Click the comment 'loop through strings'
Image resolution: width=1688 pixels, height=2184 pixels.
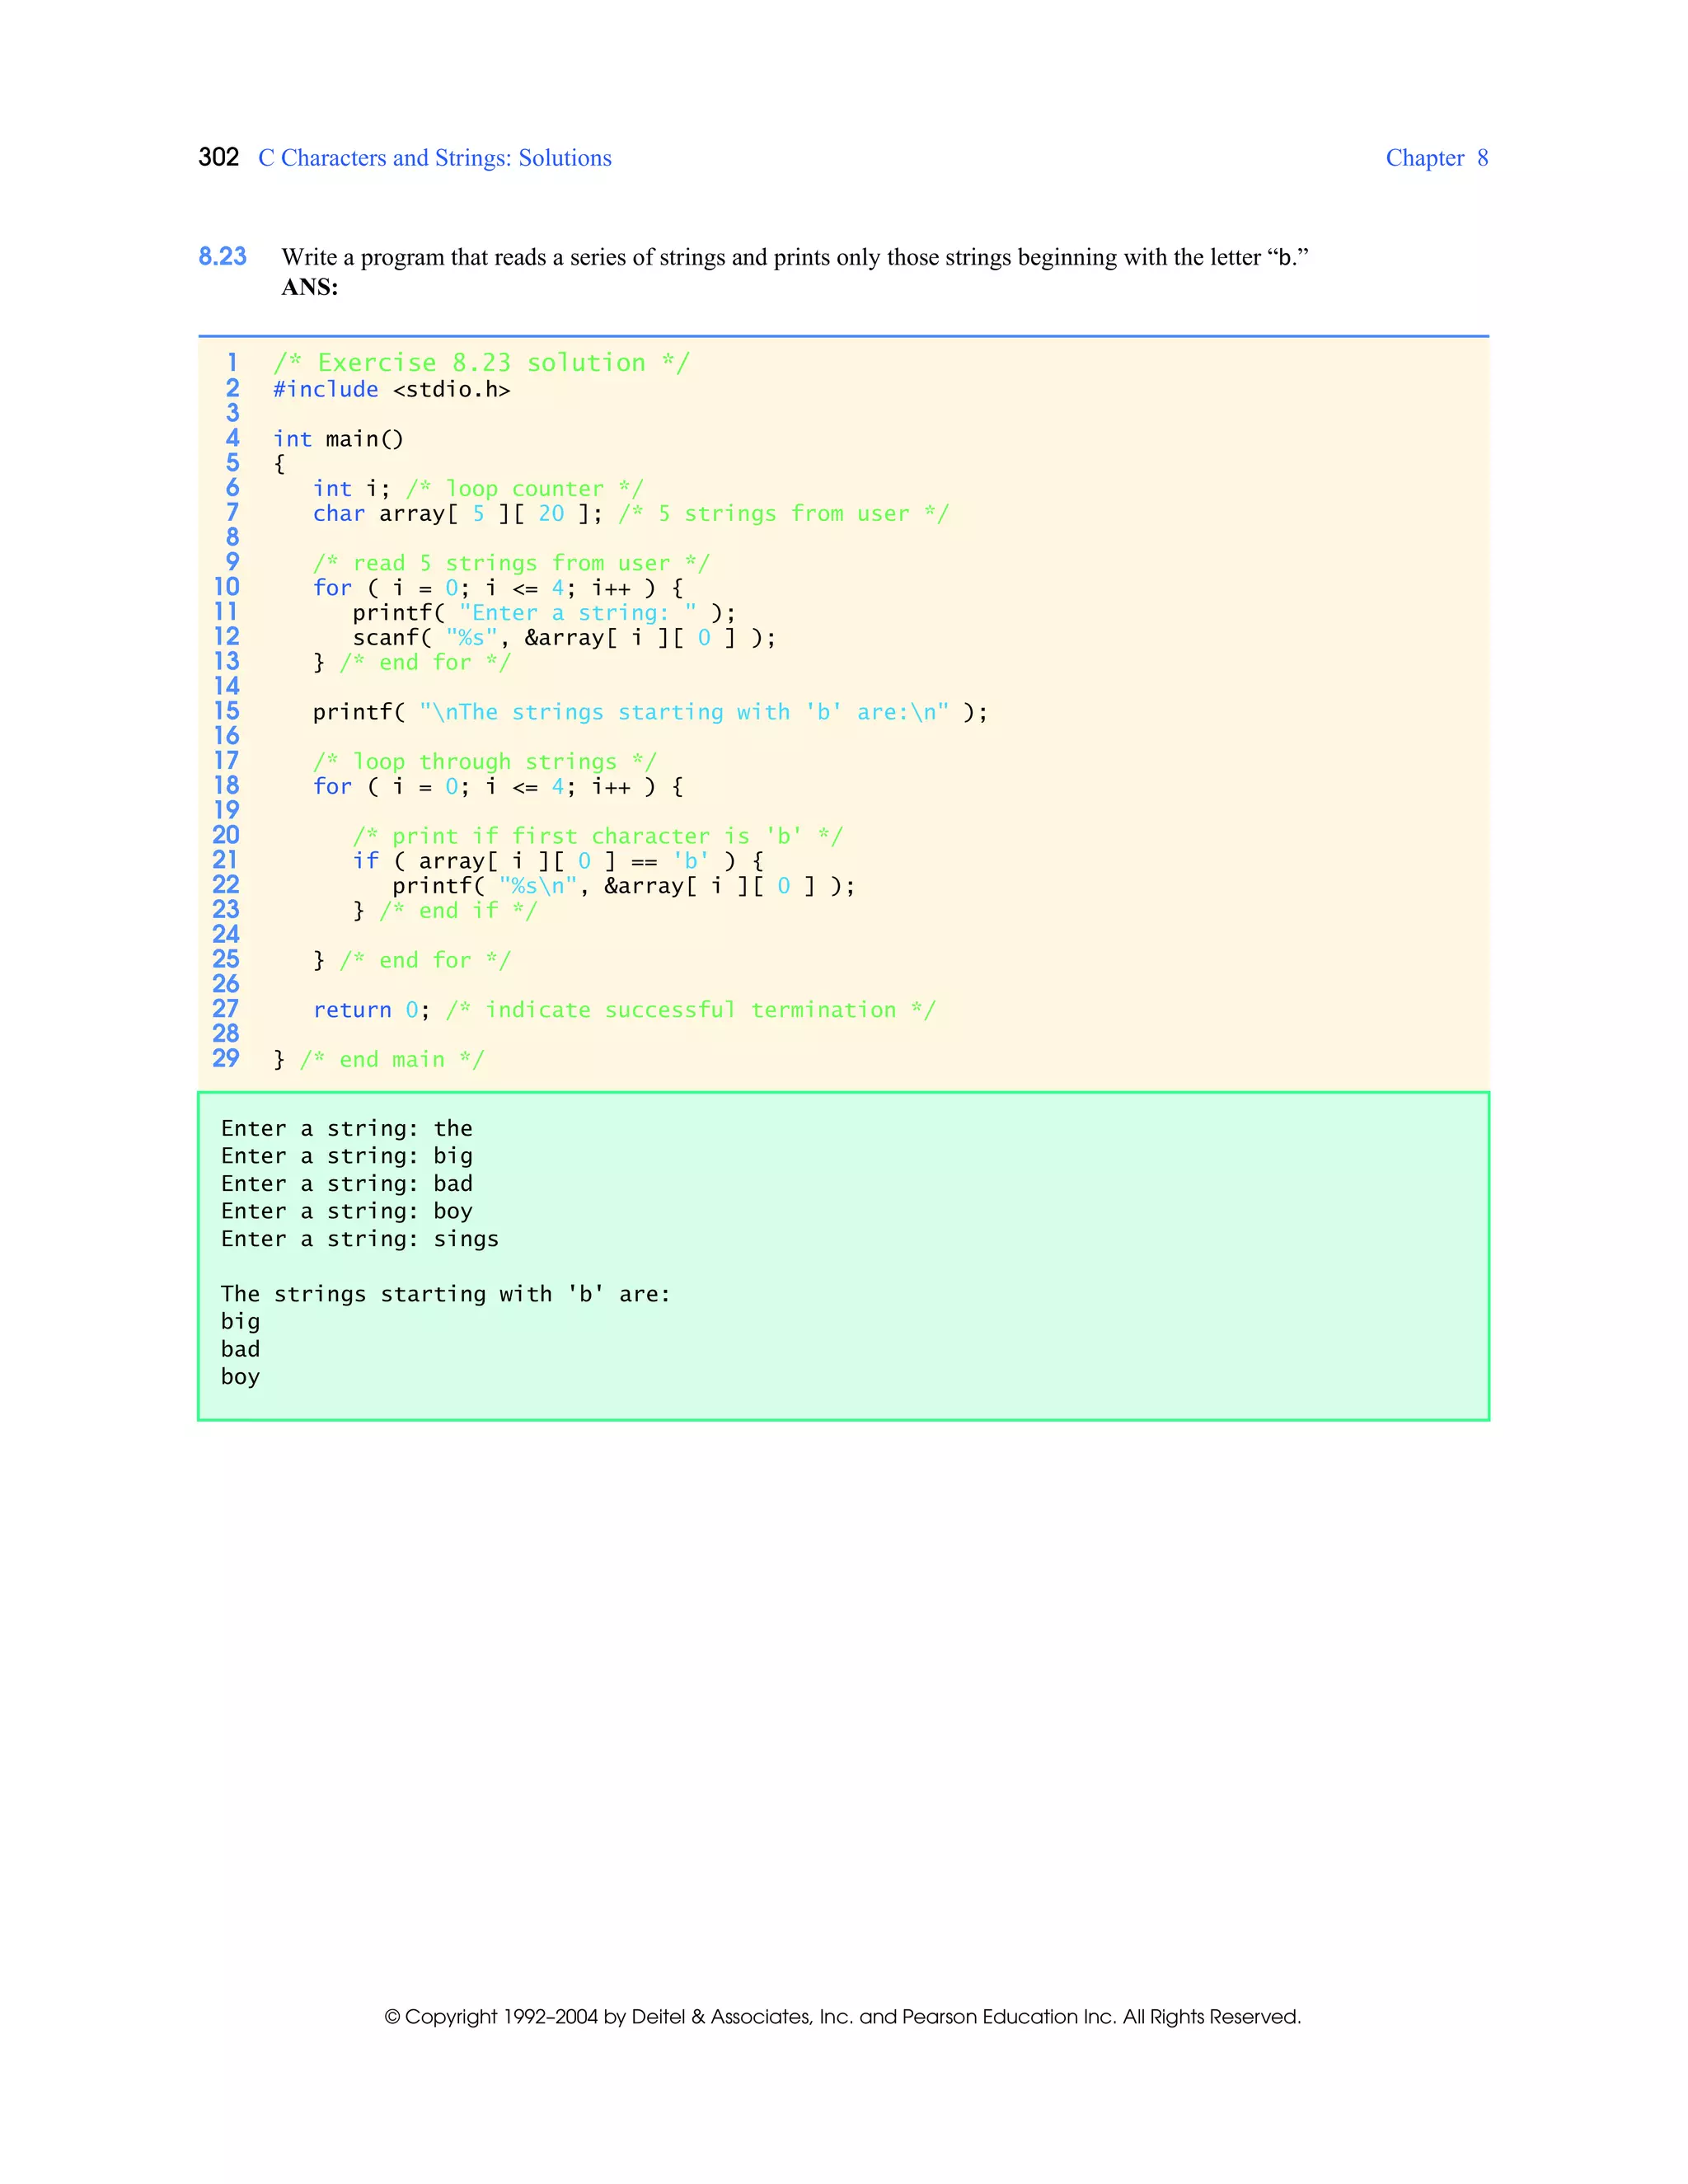click(484, 762)
